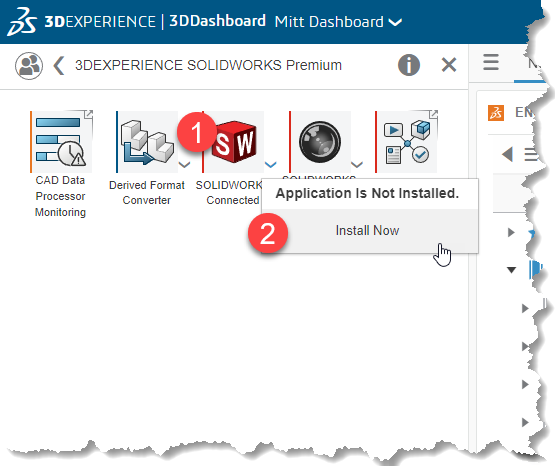555x466 pixels.
Task: Go back with the left chevron
Action: coord(59,65)
